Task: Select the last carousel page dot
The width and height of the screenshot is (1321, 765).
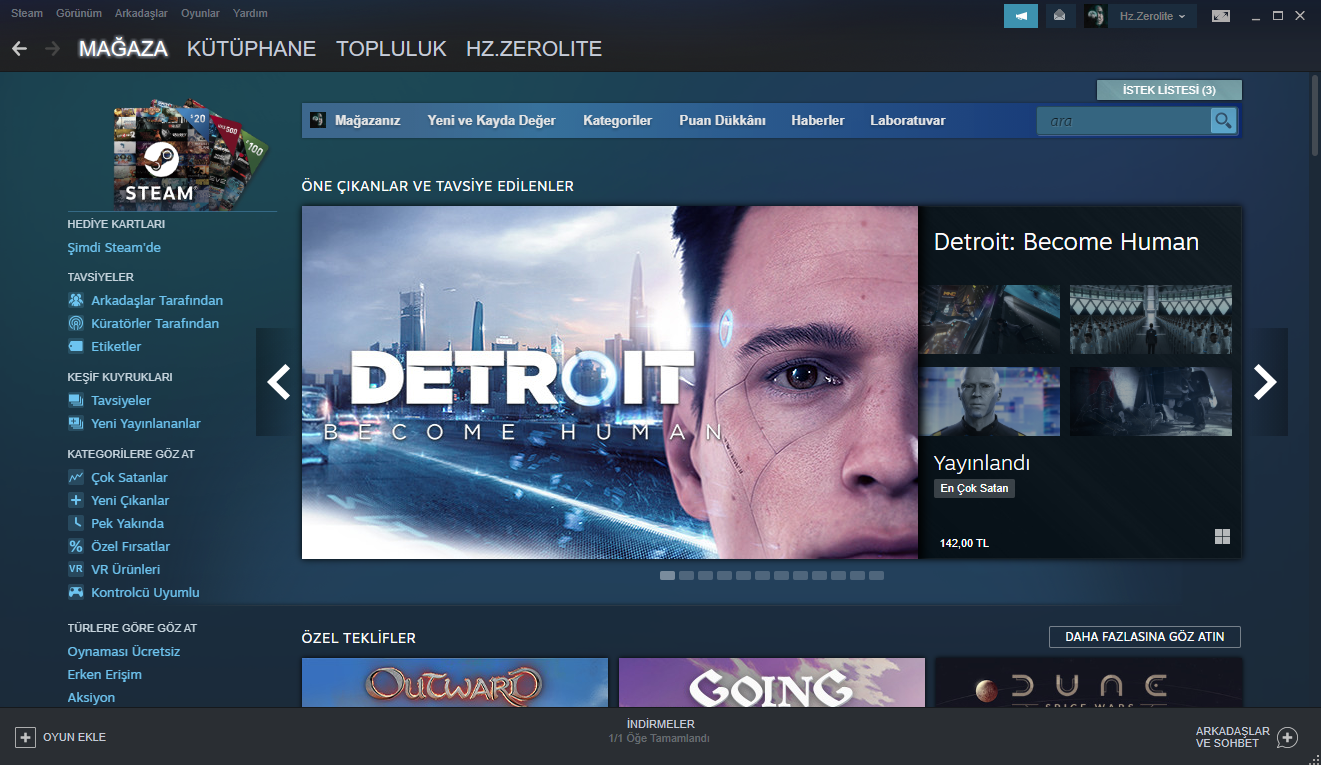Action: (x=876, y=576)
